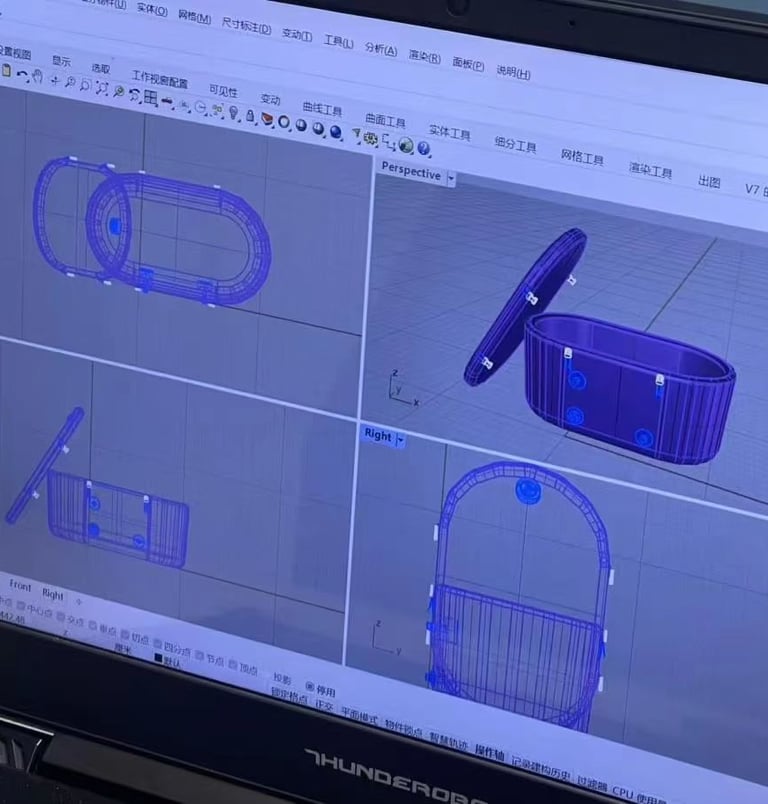768x804 pixels.
Task: Switch to the 网格工具 toolbar tab
Action: pos(582,157)
